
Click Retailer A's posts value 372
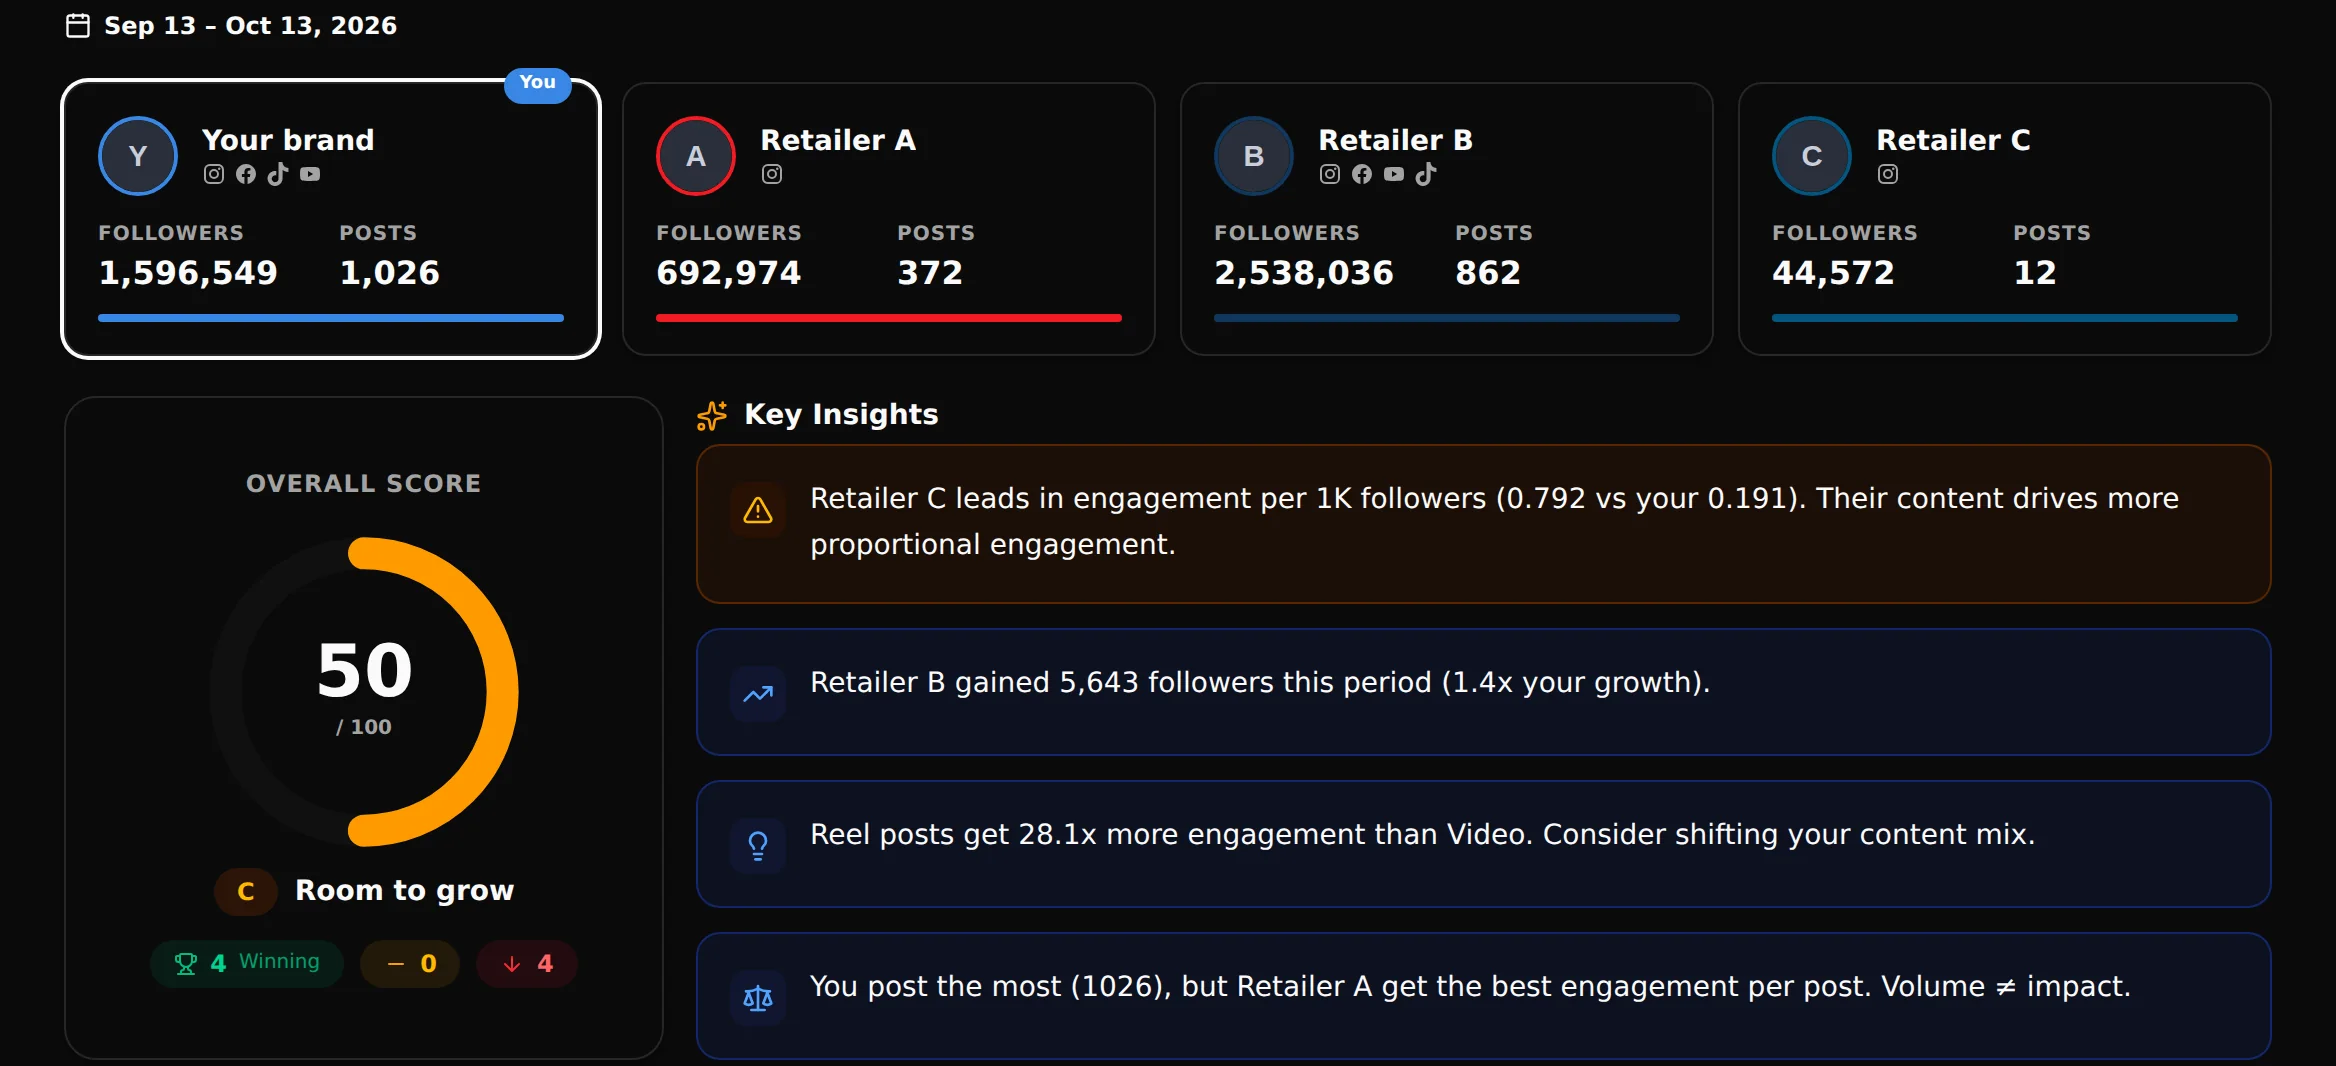(930, 273)
